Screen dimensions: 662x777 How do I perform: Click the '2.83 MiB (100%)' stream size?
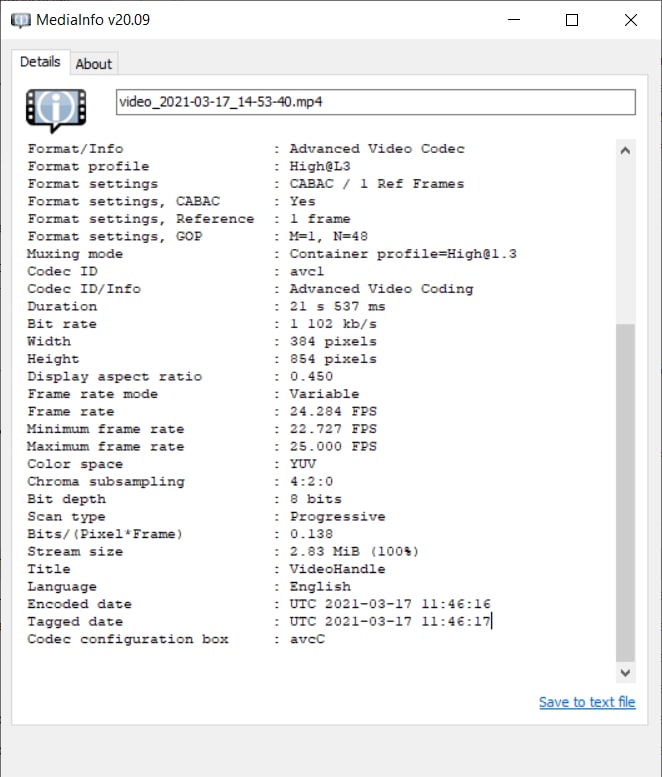tap(354, 552)
